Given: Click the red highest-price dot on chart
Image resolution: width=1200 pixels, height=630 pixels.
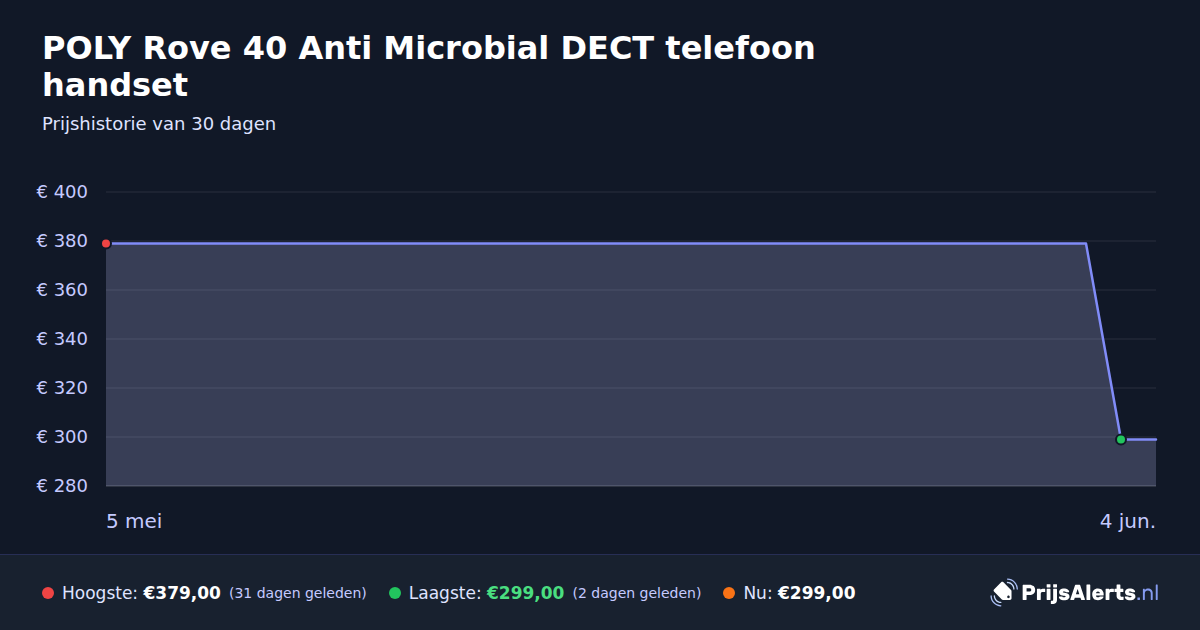Looking at the screenshot, I should [x=106, y=243].
